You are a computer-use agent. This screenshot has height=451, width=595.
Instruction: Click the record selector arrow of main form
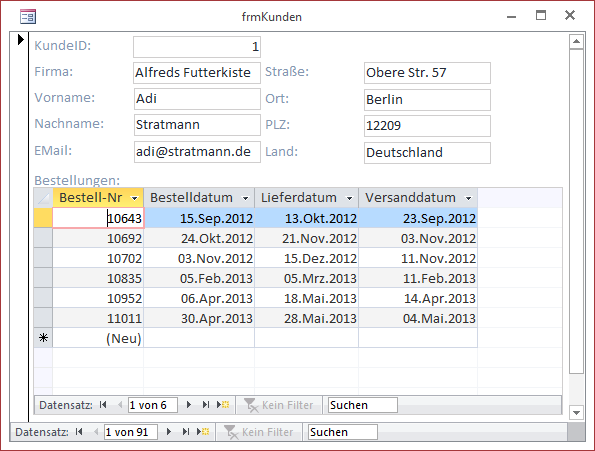pyautogui.click(x=20, y=39)
